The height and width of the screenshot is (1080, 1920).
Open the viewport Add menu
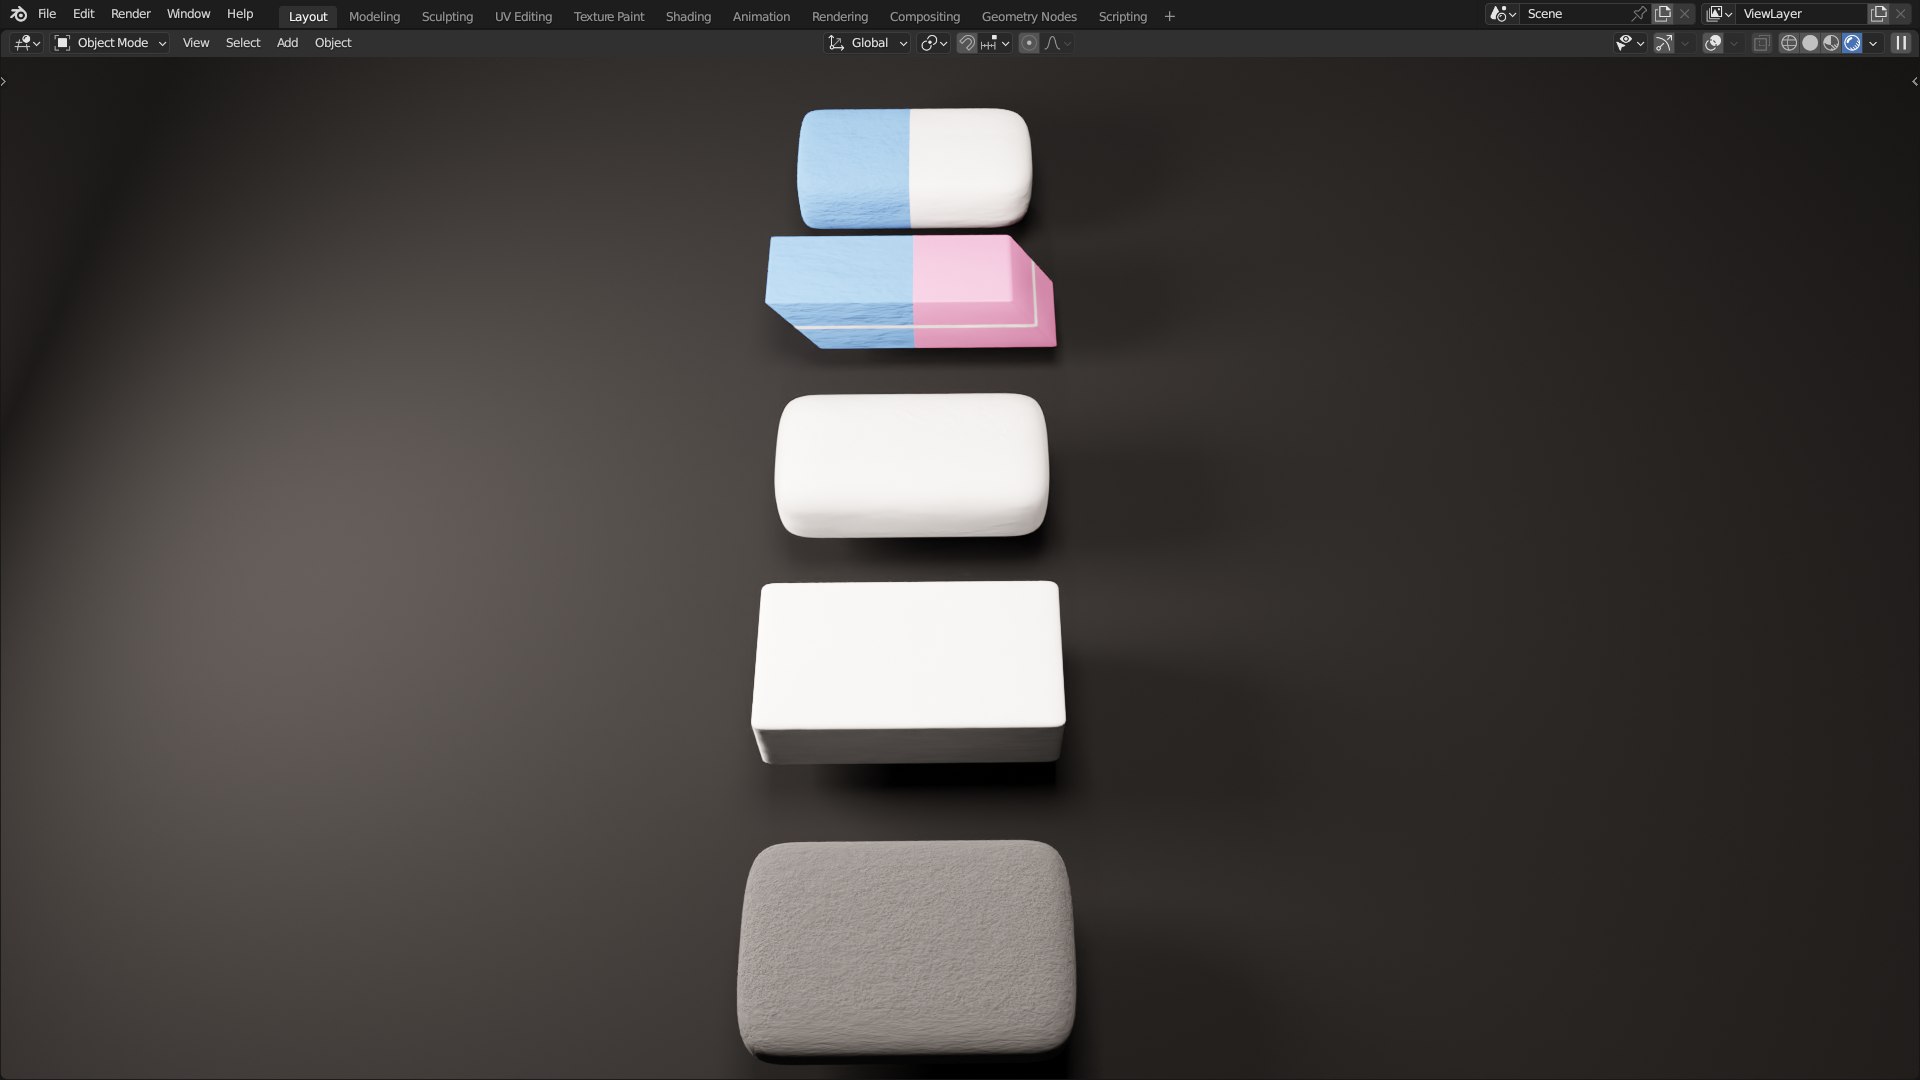point(287,43)
